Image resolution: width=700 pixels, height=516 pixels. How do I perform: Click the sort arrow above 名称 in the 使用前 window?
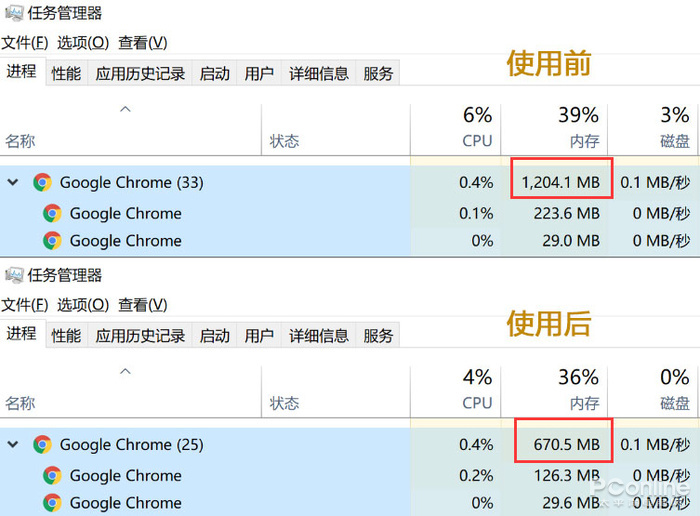125,109
